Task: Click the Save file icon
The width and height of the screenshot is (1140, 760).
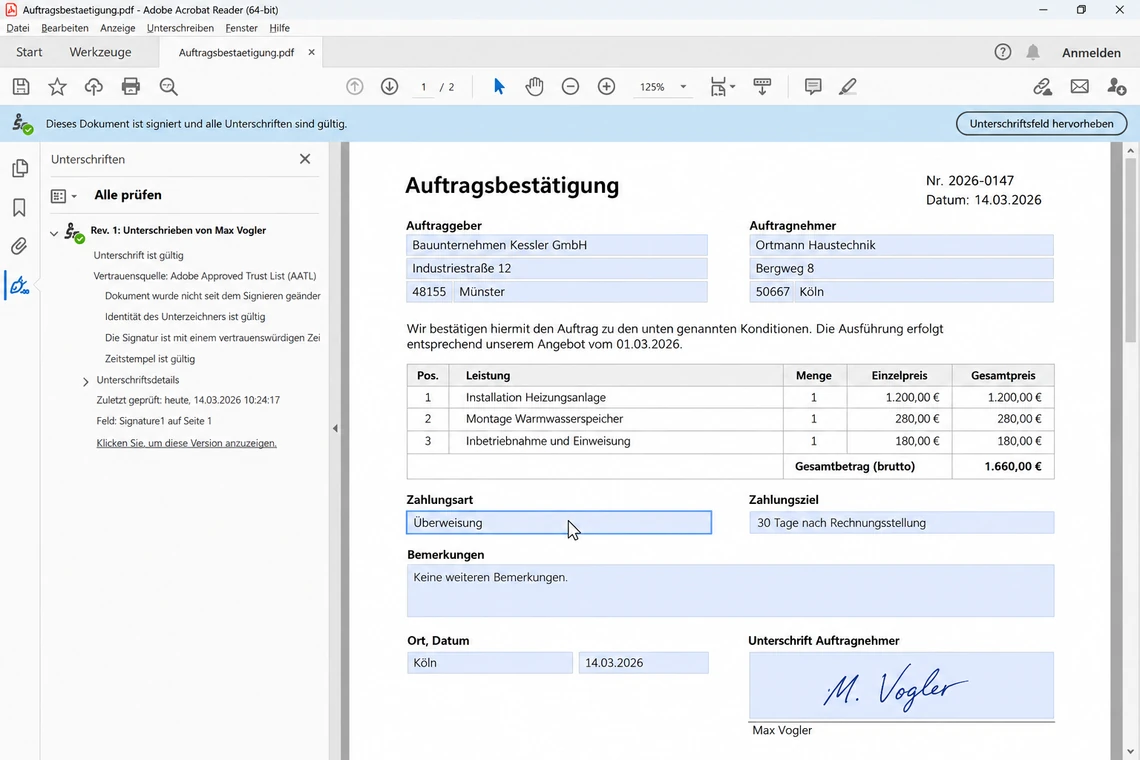Action: (x=21, y=87)
